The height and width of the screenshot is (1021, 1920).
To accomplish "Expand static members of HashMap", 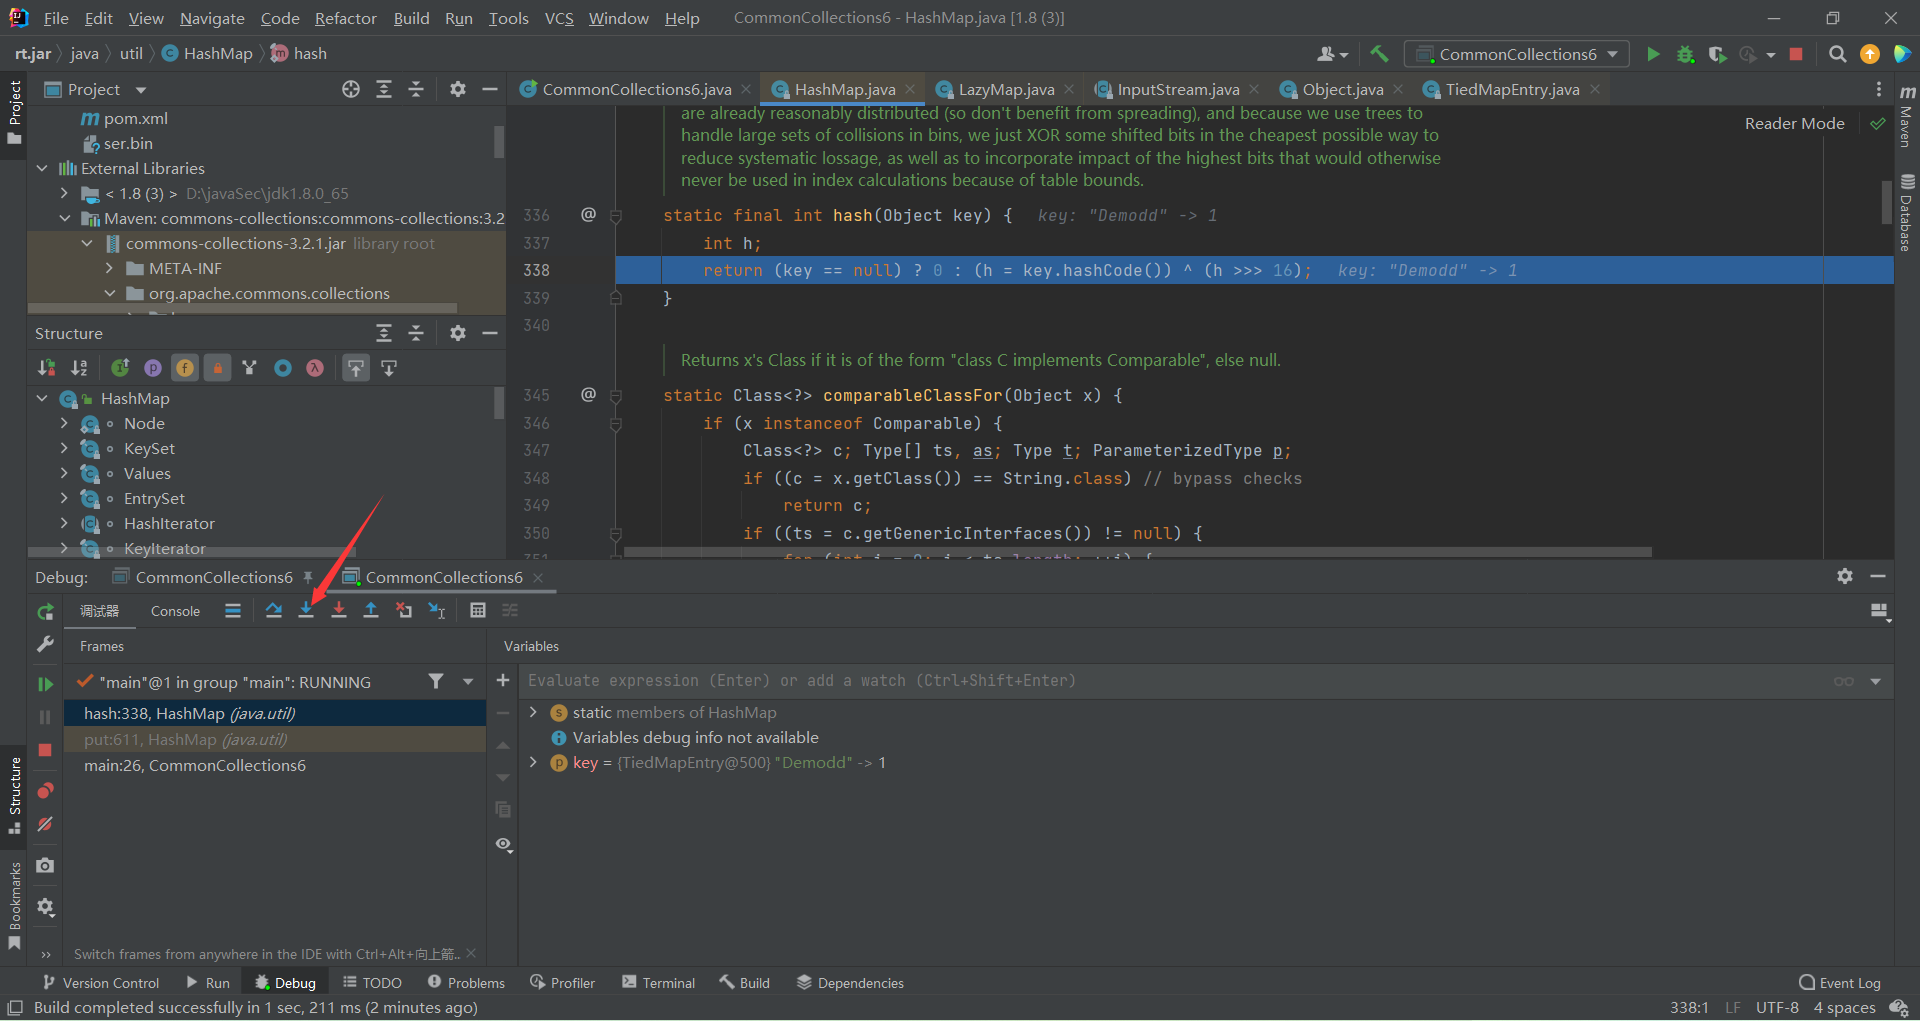I will pos(533,712).
